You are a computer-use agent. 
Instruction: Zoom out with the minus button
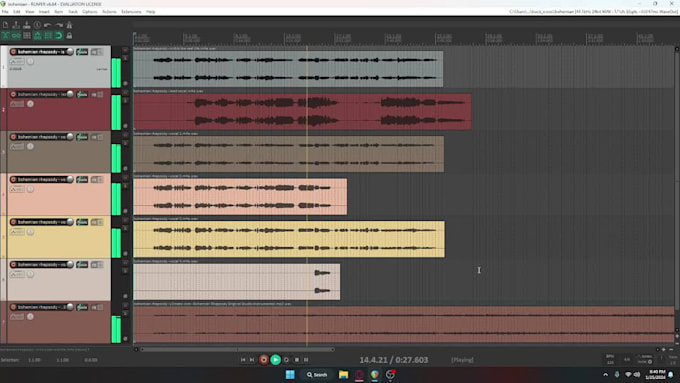(x=671, y=349)
